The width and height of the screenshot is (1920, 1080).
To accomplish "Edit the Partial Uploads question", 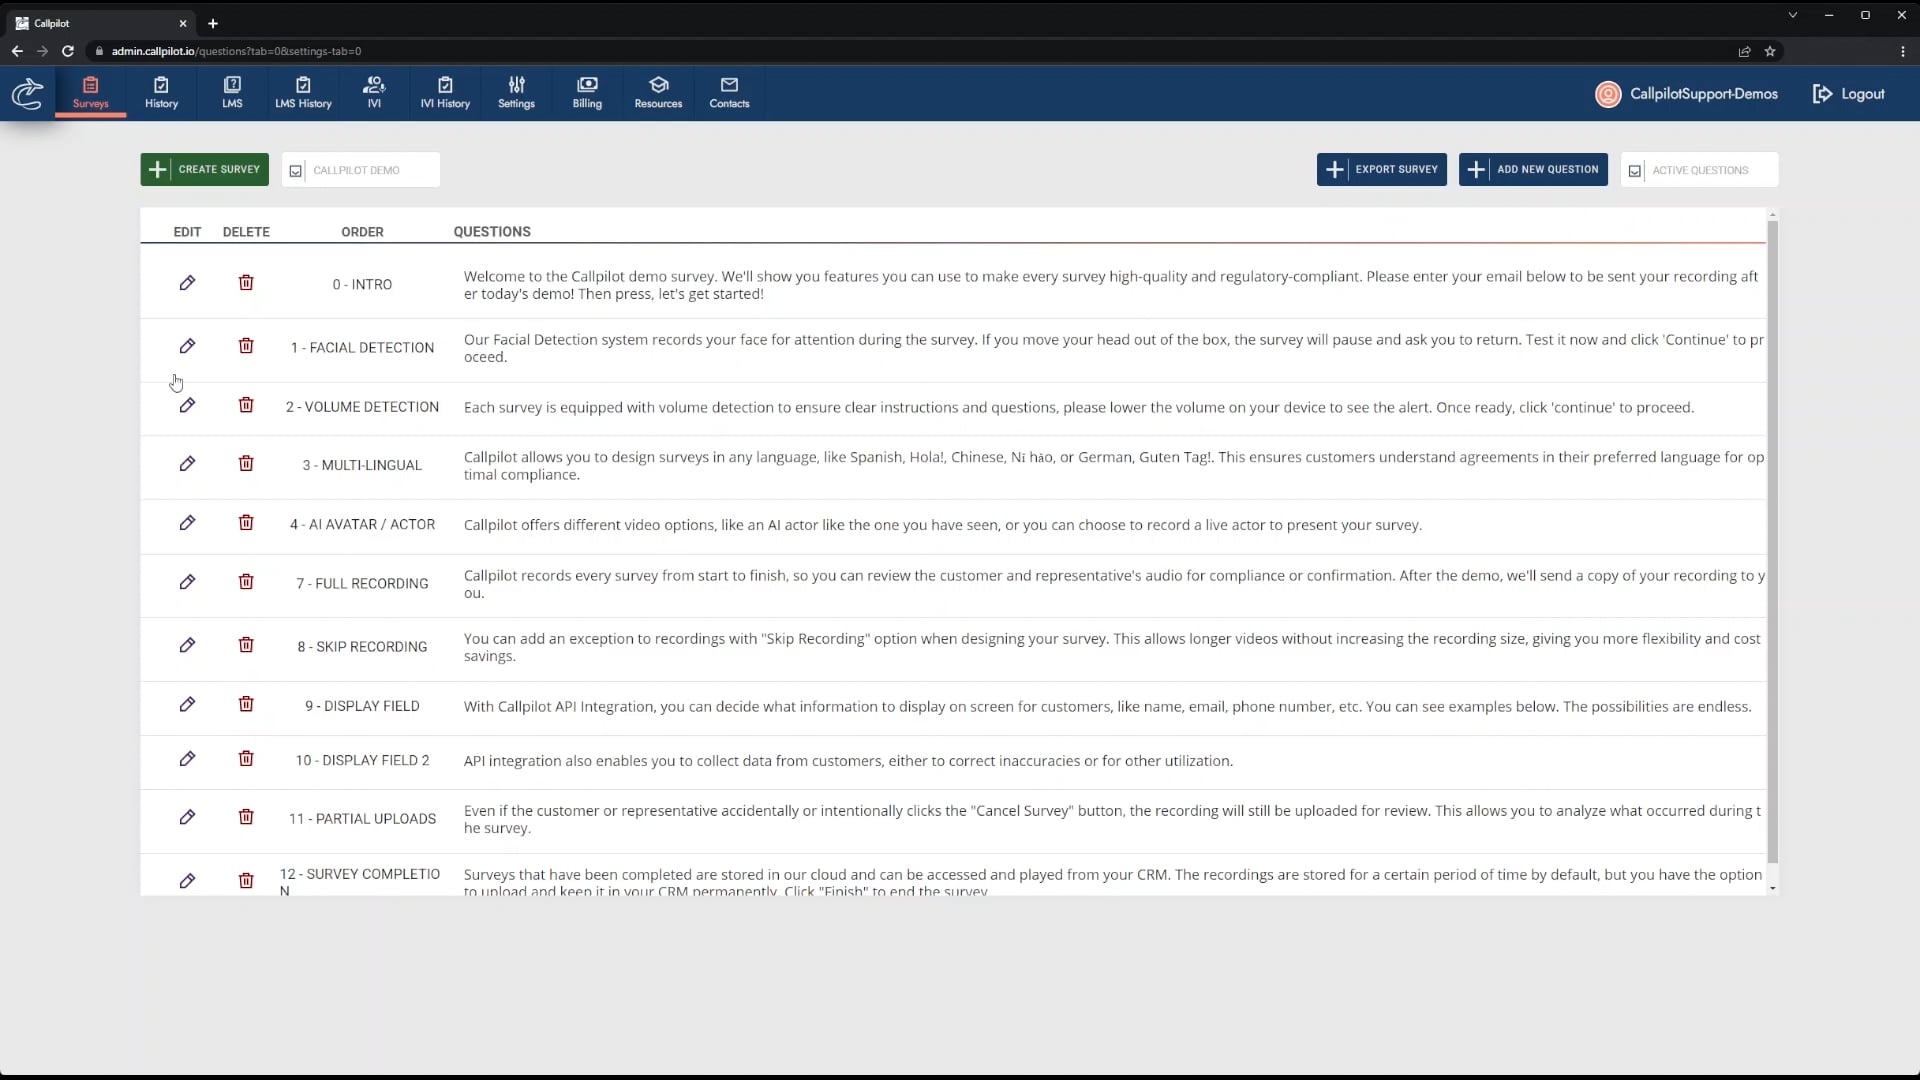I will pos(187,817).
